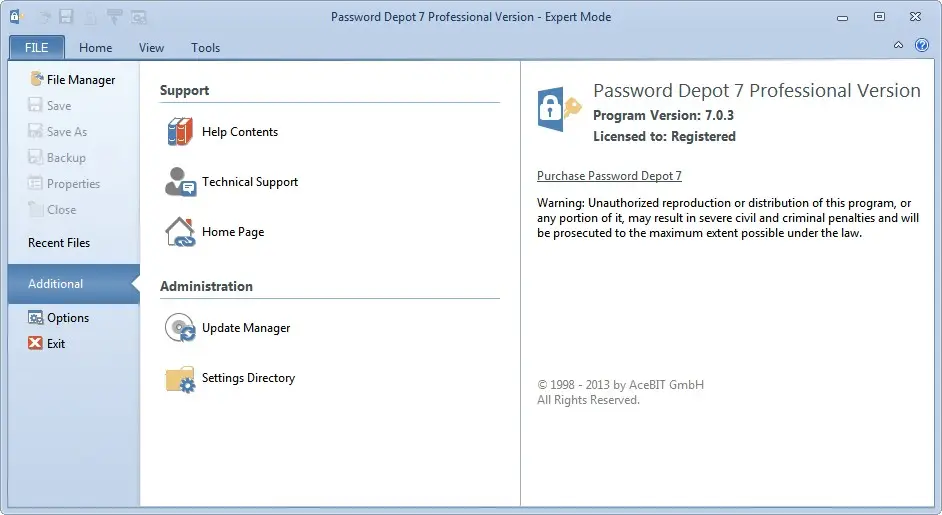Open the View tab
This screenshot has height=515, width=942.
151,47
